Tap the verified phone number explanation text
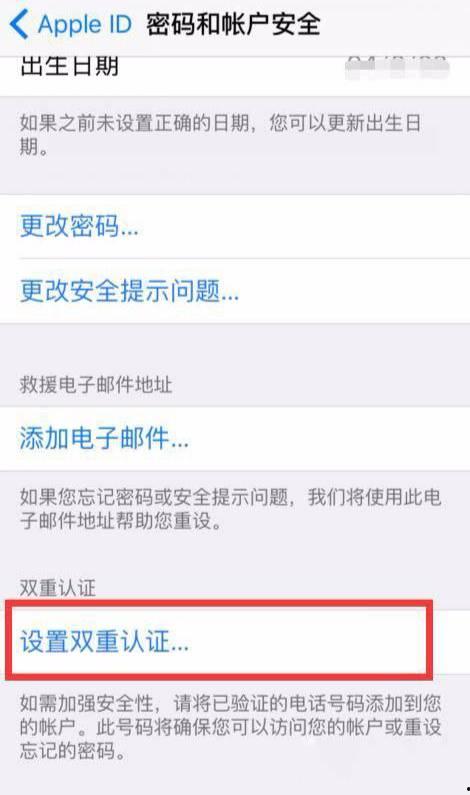The height and width of the screenshot is (795, 470). click(230, 727)
